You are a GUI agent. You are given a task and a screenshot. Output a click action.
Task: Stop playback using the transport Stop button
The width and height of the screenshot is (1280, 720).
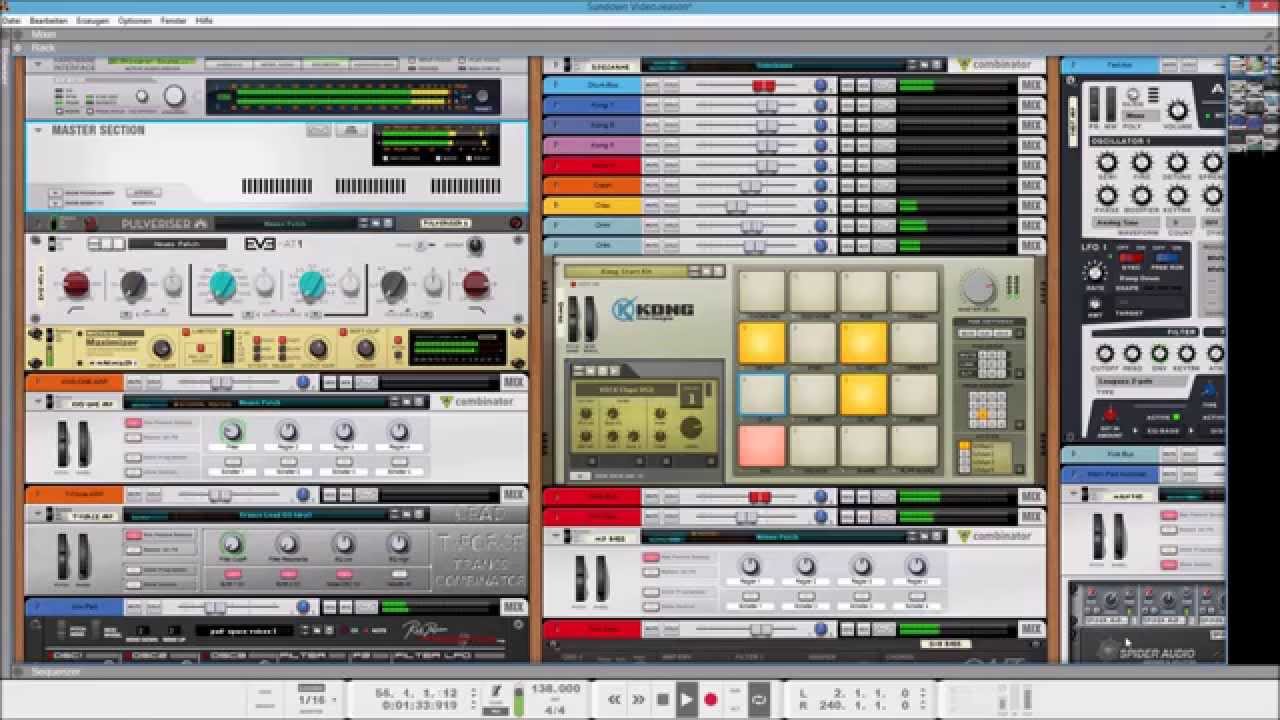pos(662,699)
